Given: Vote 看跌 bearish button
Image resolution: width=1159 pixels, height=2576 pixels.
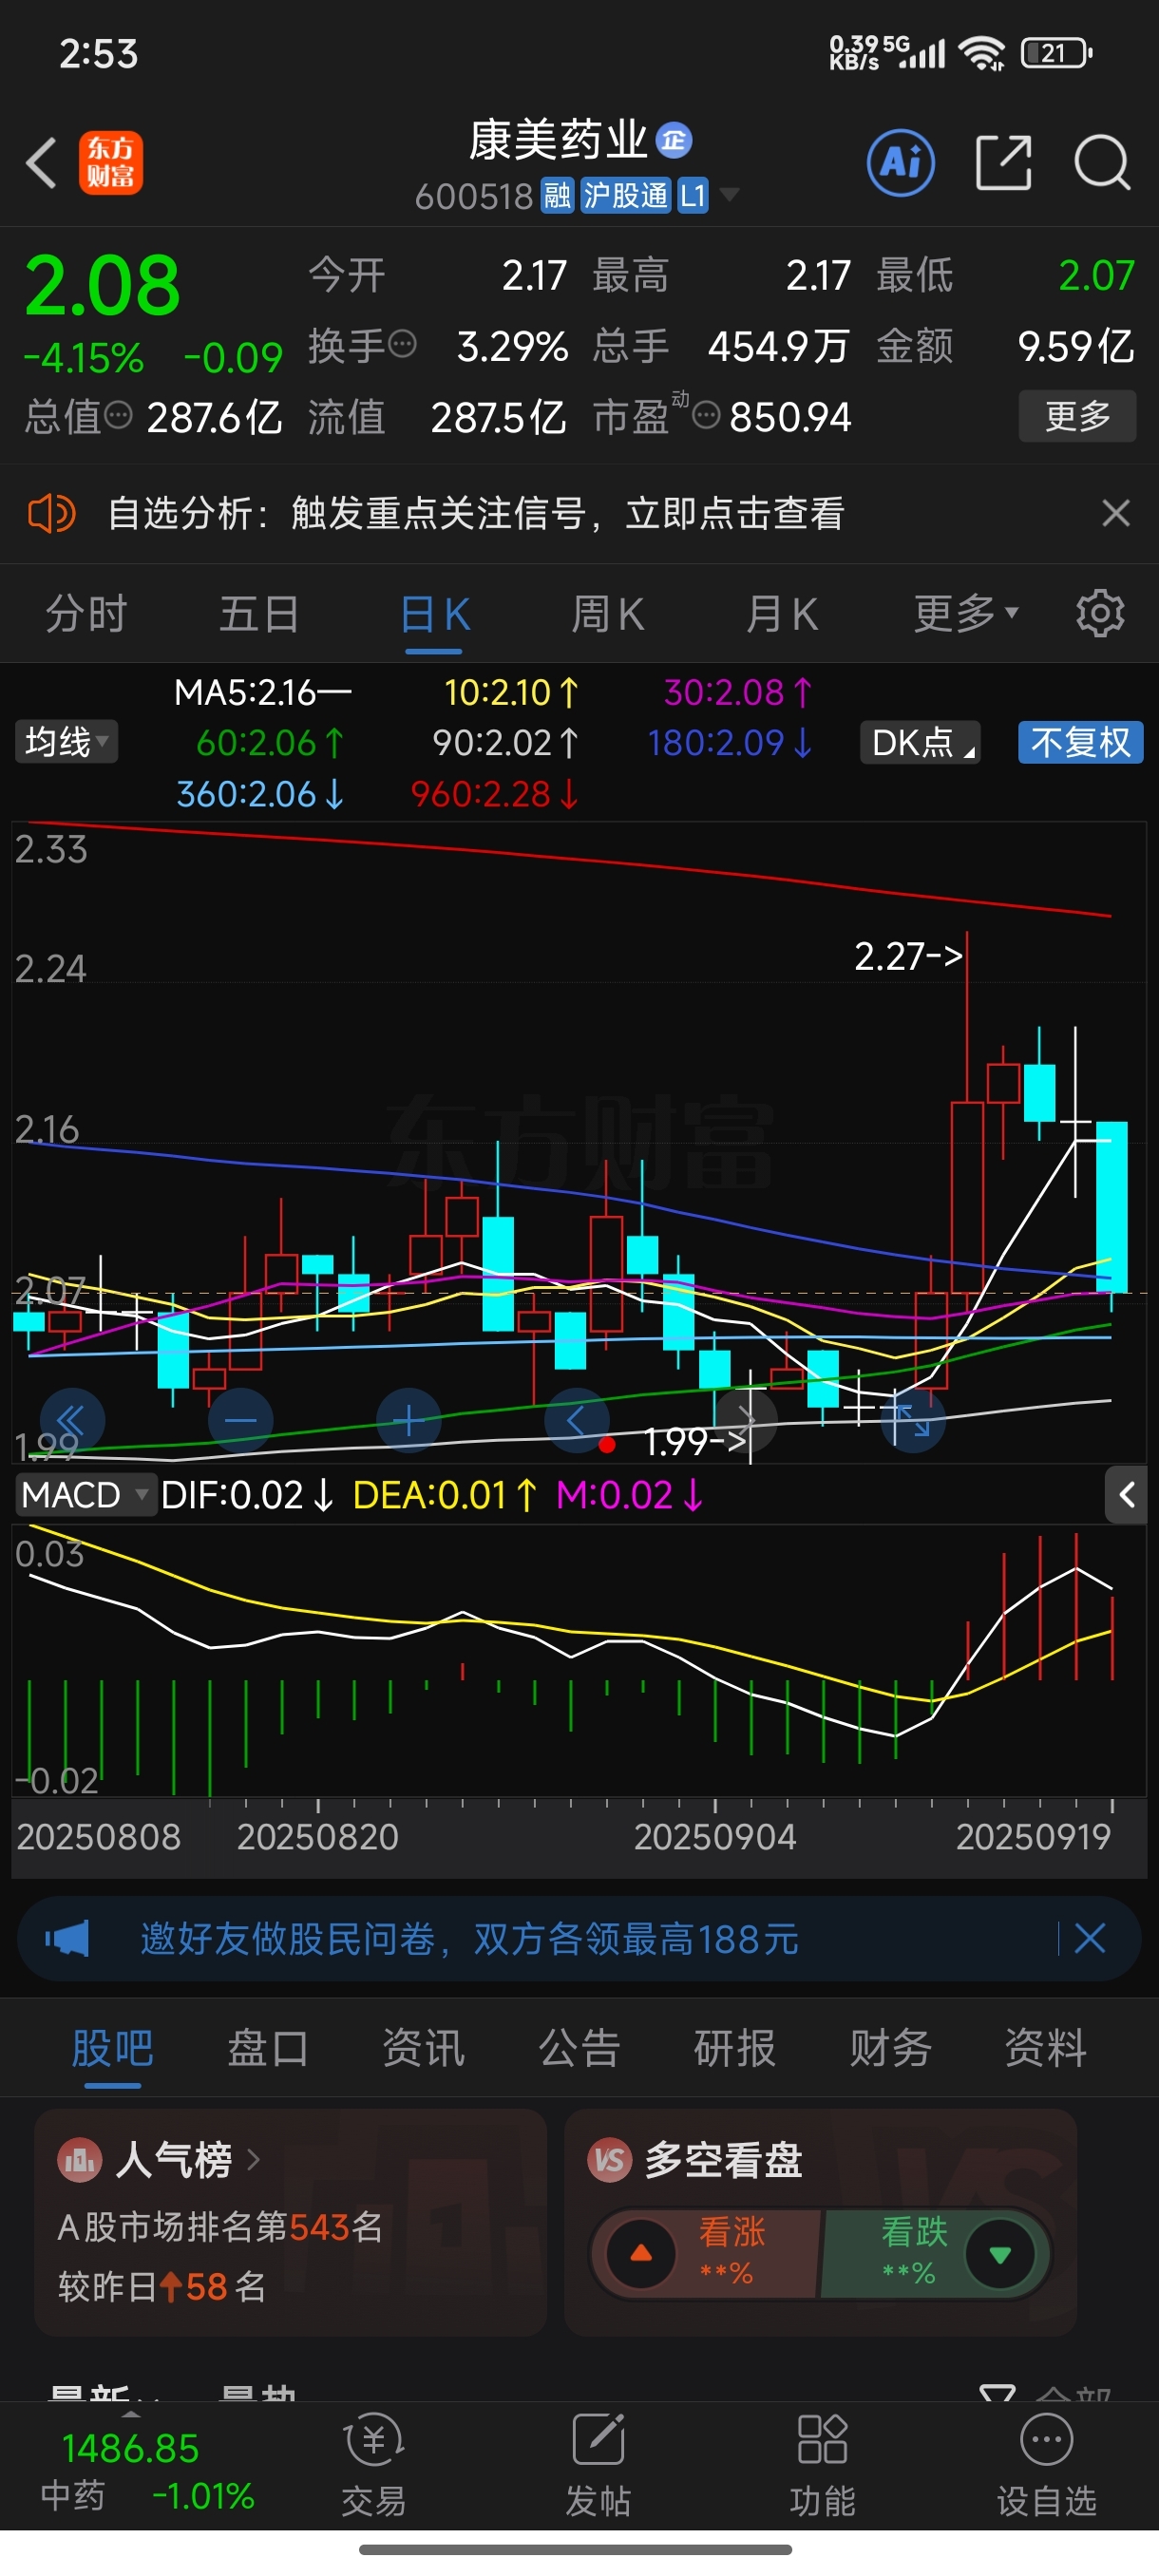Looking at the screenshot, I should click(x=934, y=2253).
